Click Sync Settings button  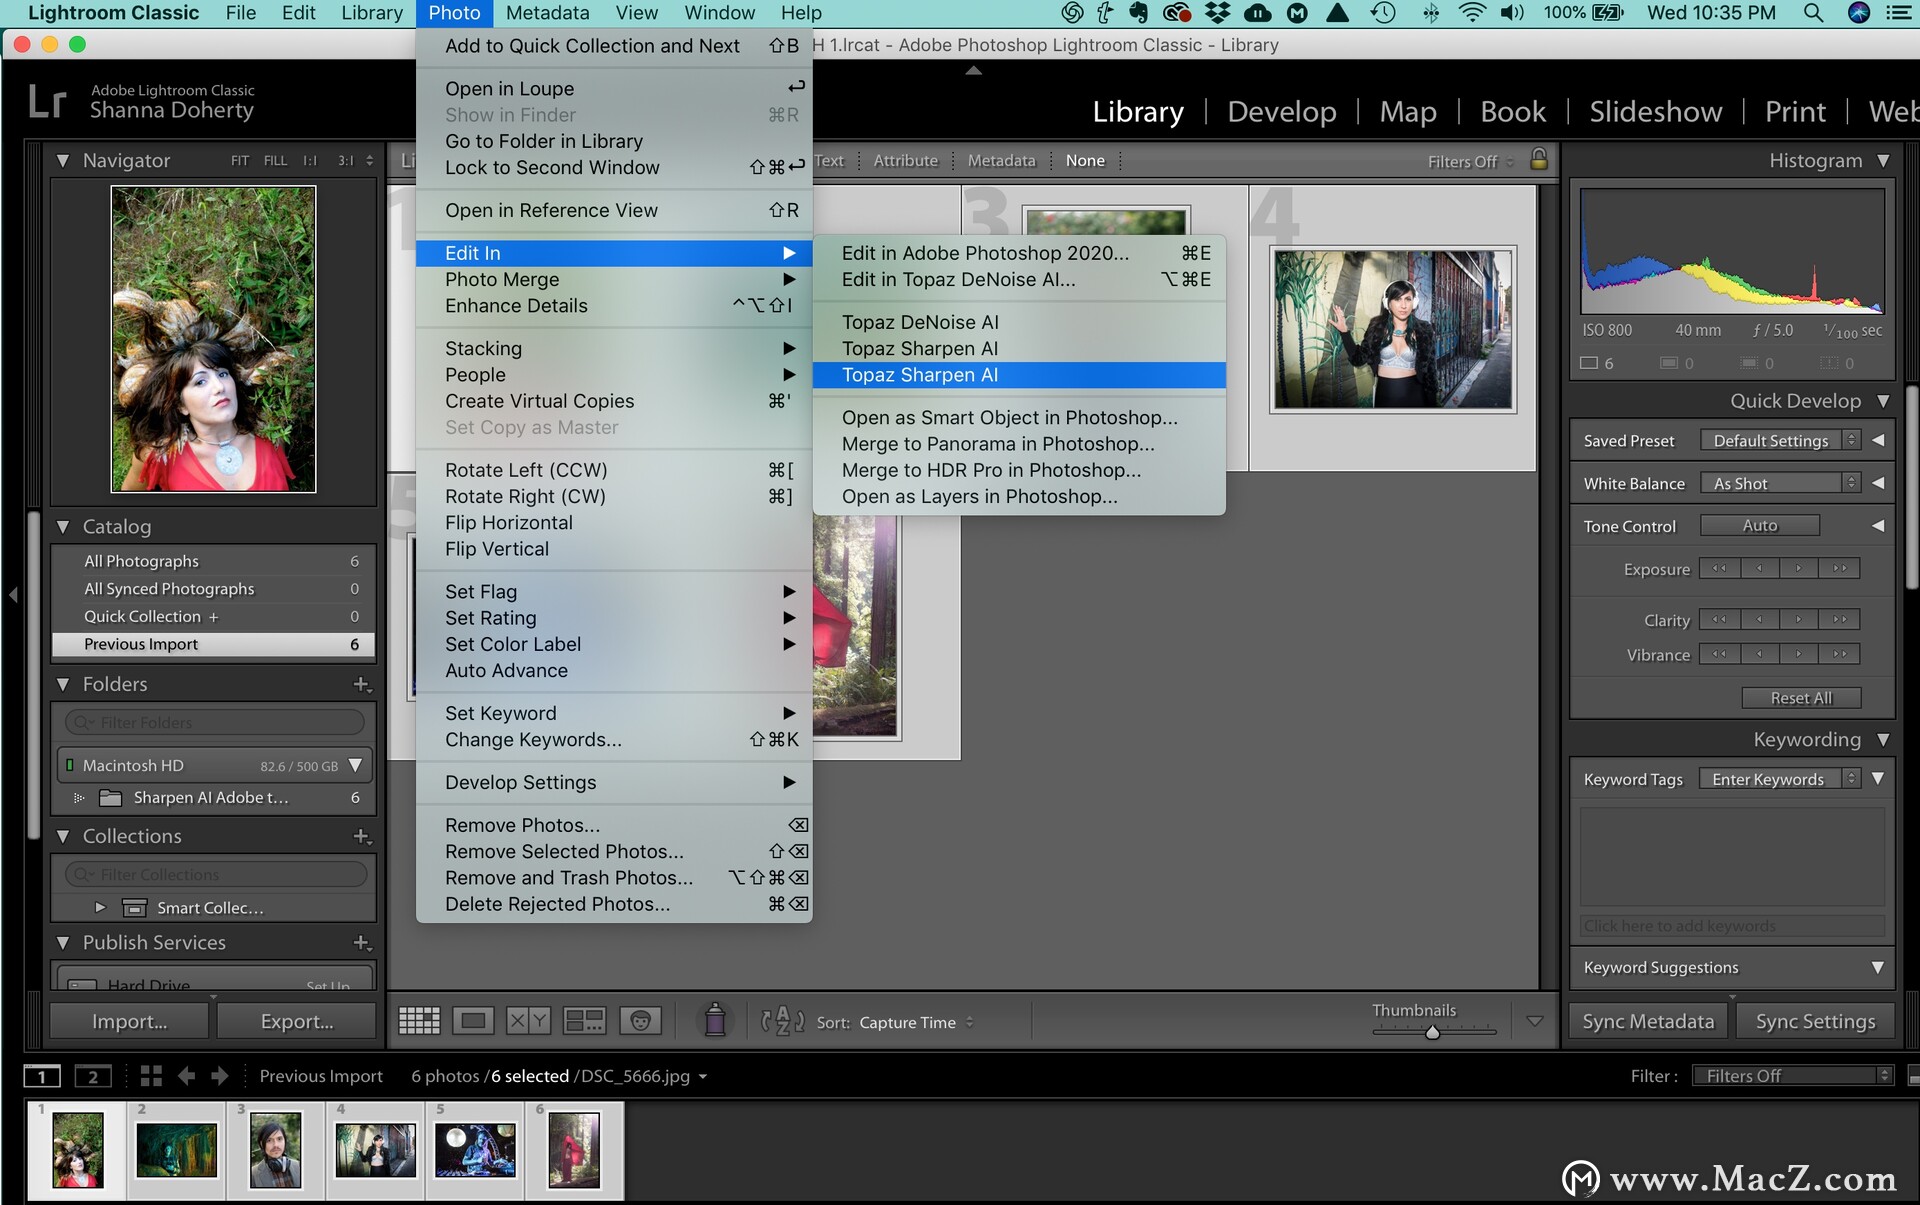1815,1021
